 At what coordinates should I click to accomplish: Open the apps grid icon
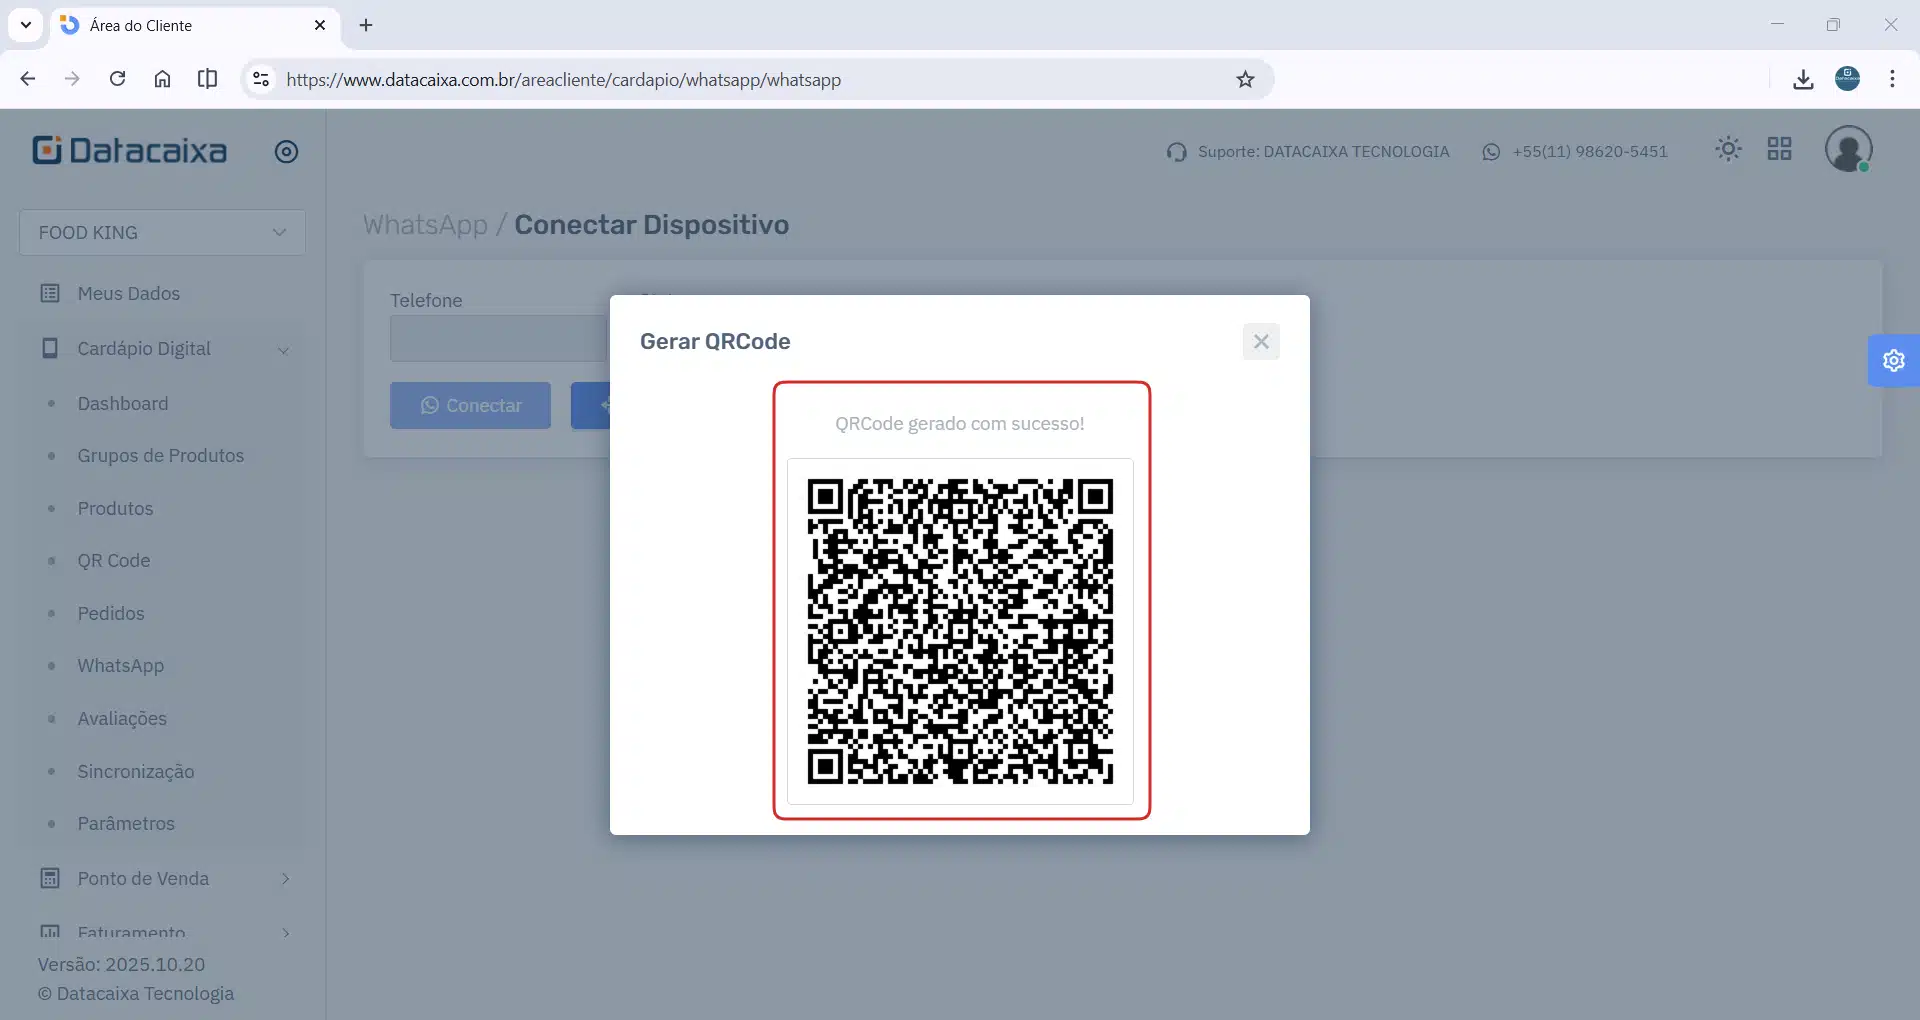(1779, 148)
